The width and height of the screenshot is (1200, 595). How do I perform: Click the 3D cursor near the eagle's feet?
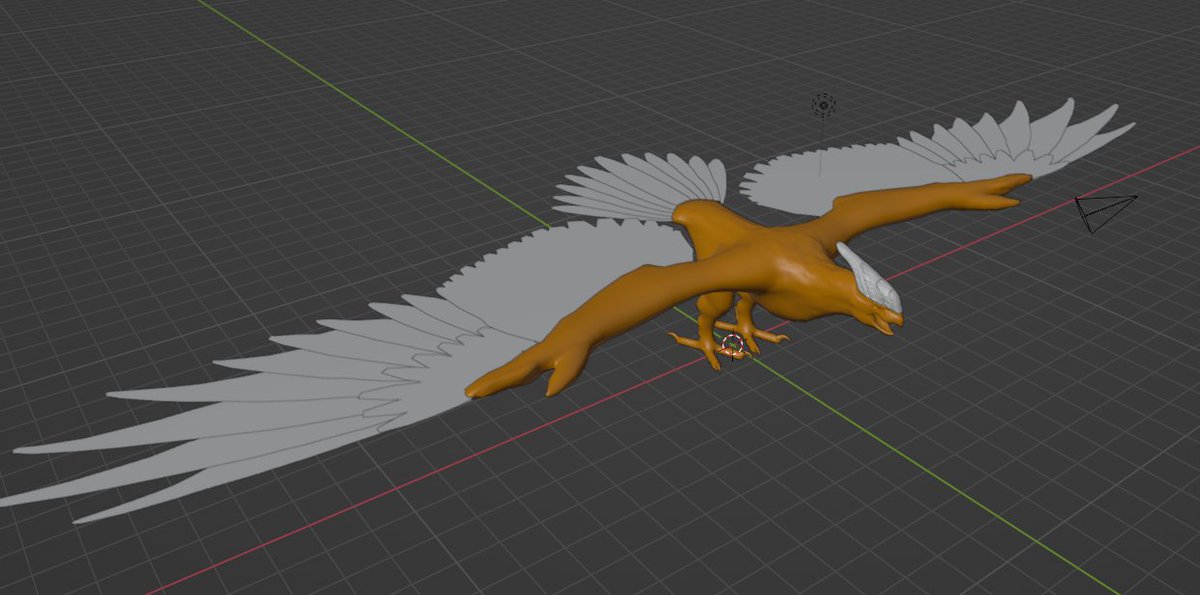(x=733, y=346)
